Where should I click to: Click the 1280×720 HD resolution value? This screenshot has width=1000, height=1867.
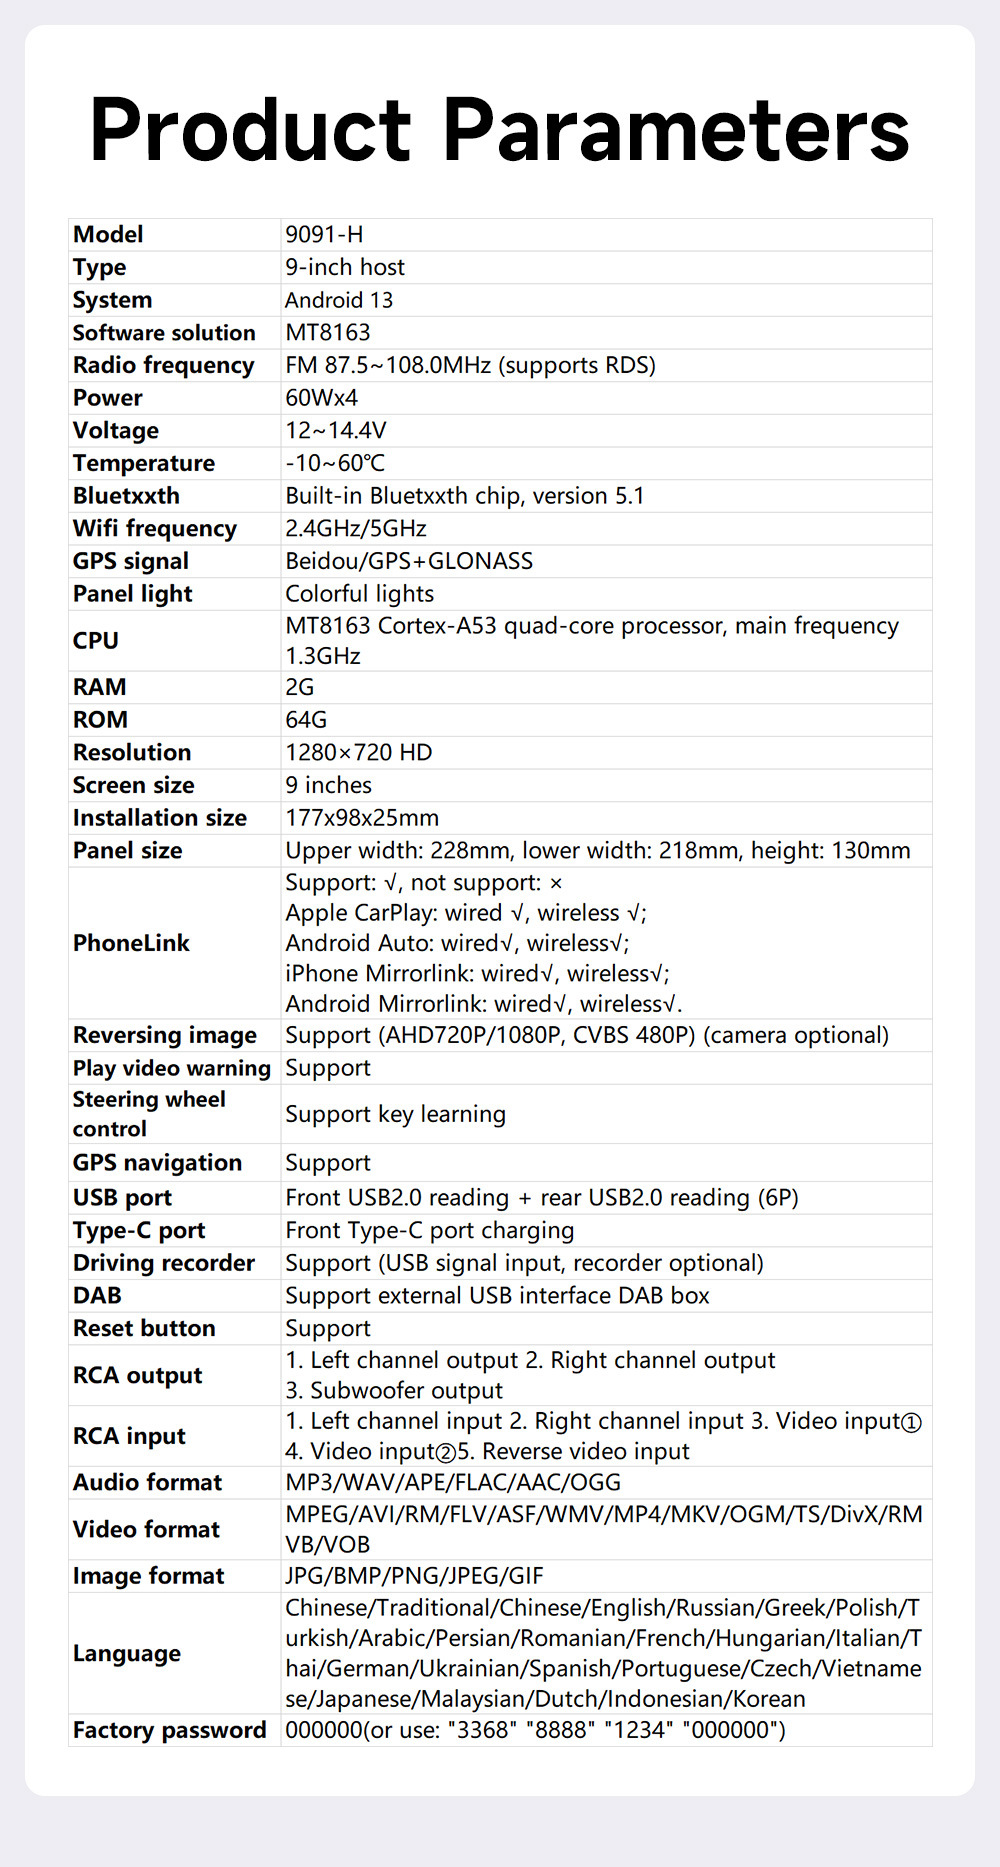pyautogui.click(x=359, y=752)
